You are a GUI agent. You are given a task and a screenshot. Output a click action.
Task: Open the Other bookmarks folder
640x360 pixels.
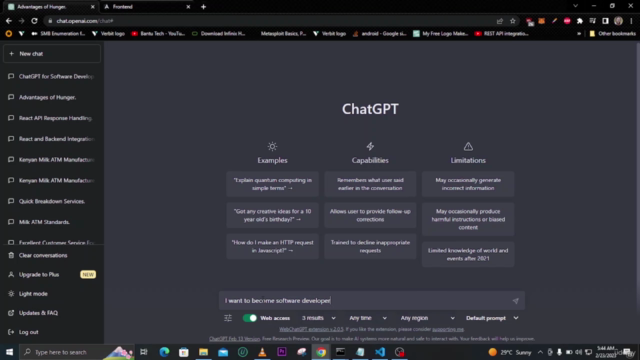[x=612, y=33]
